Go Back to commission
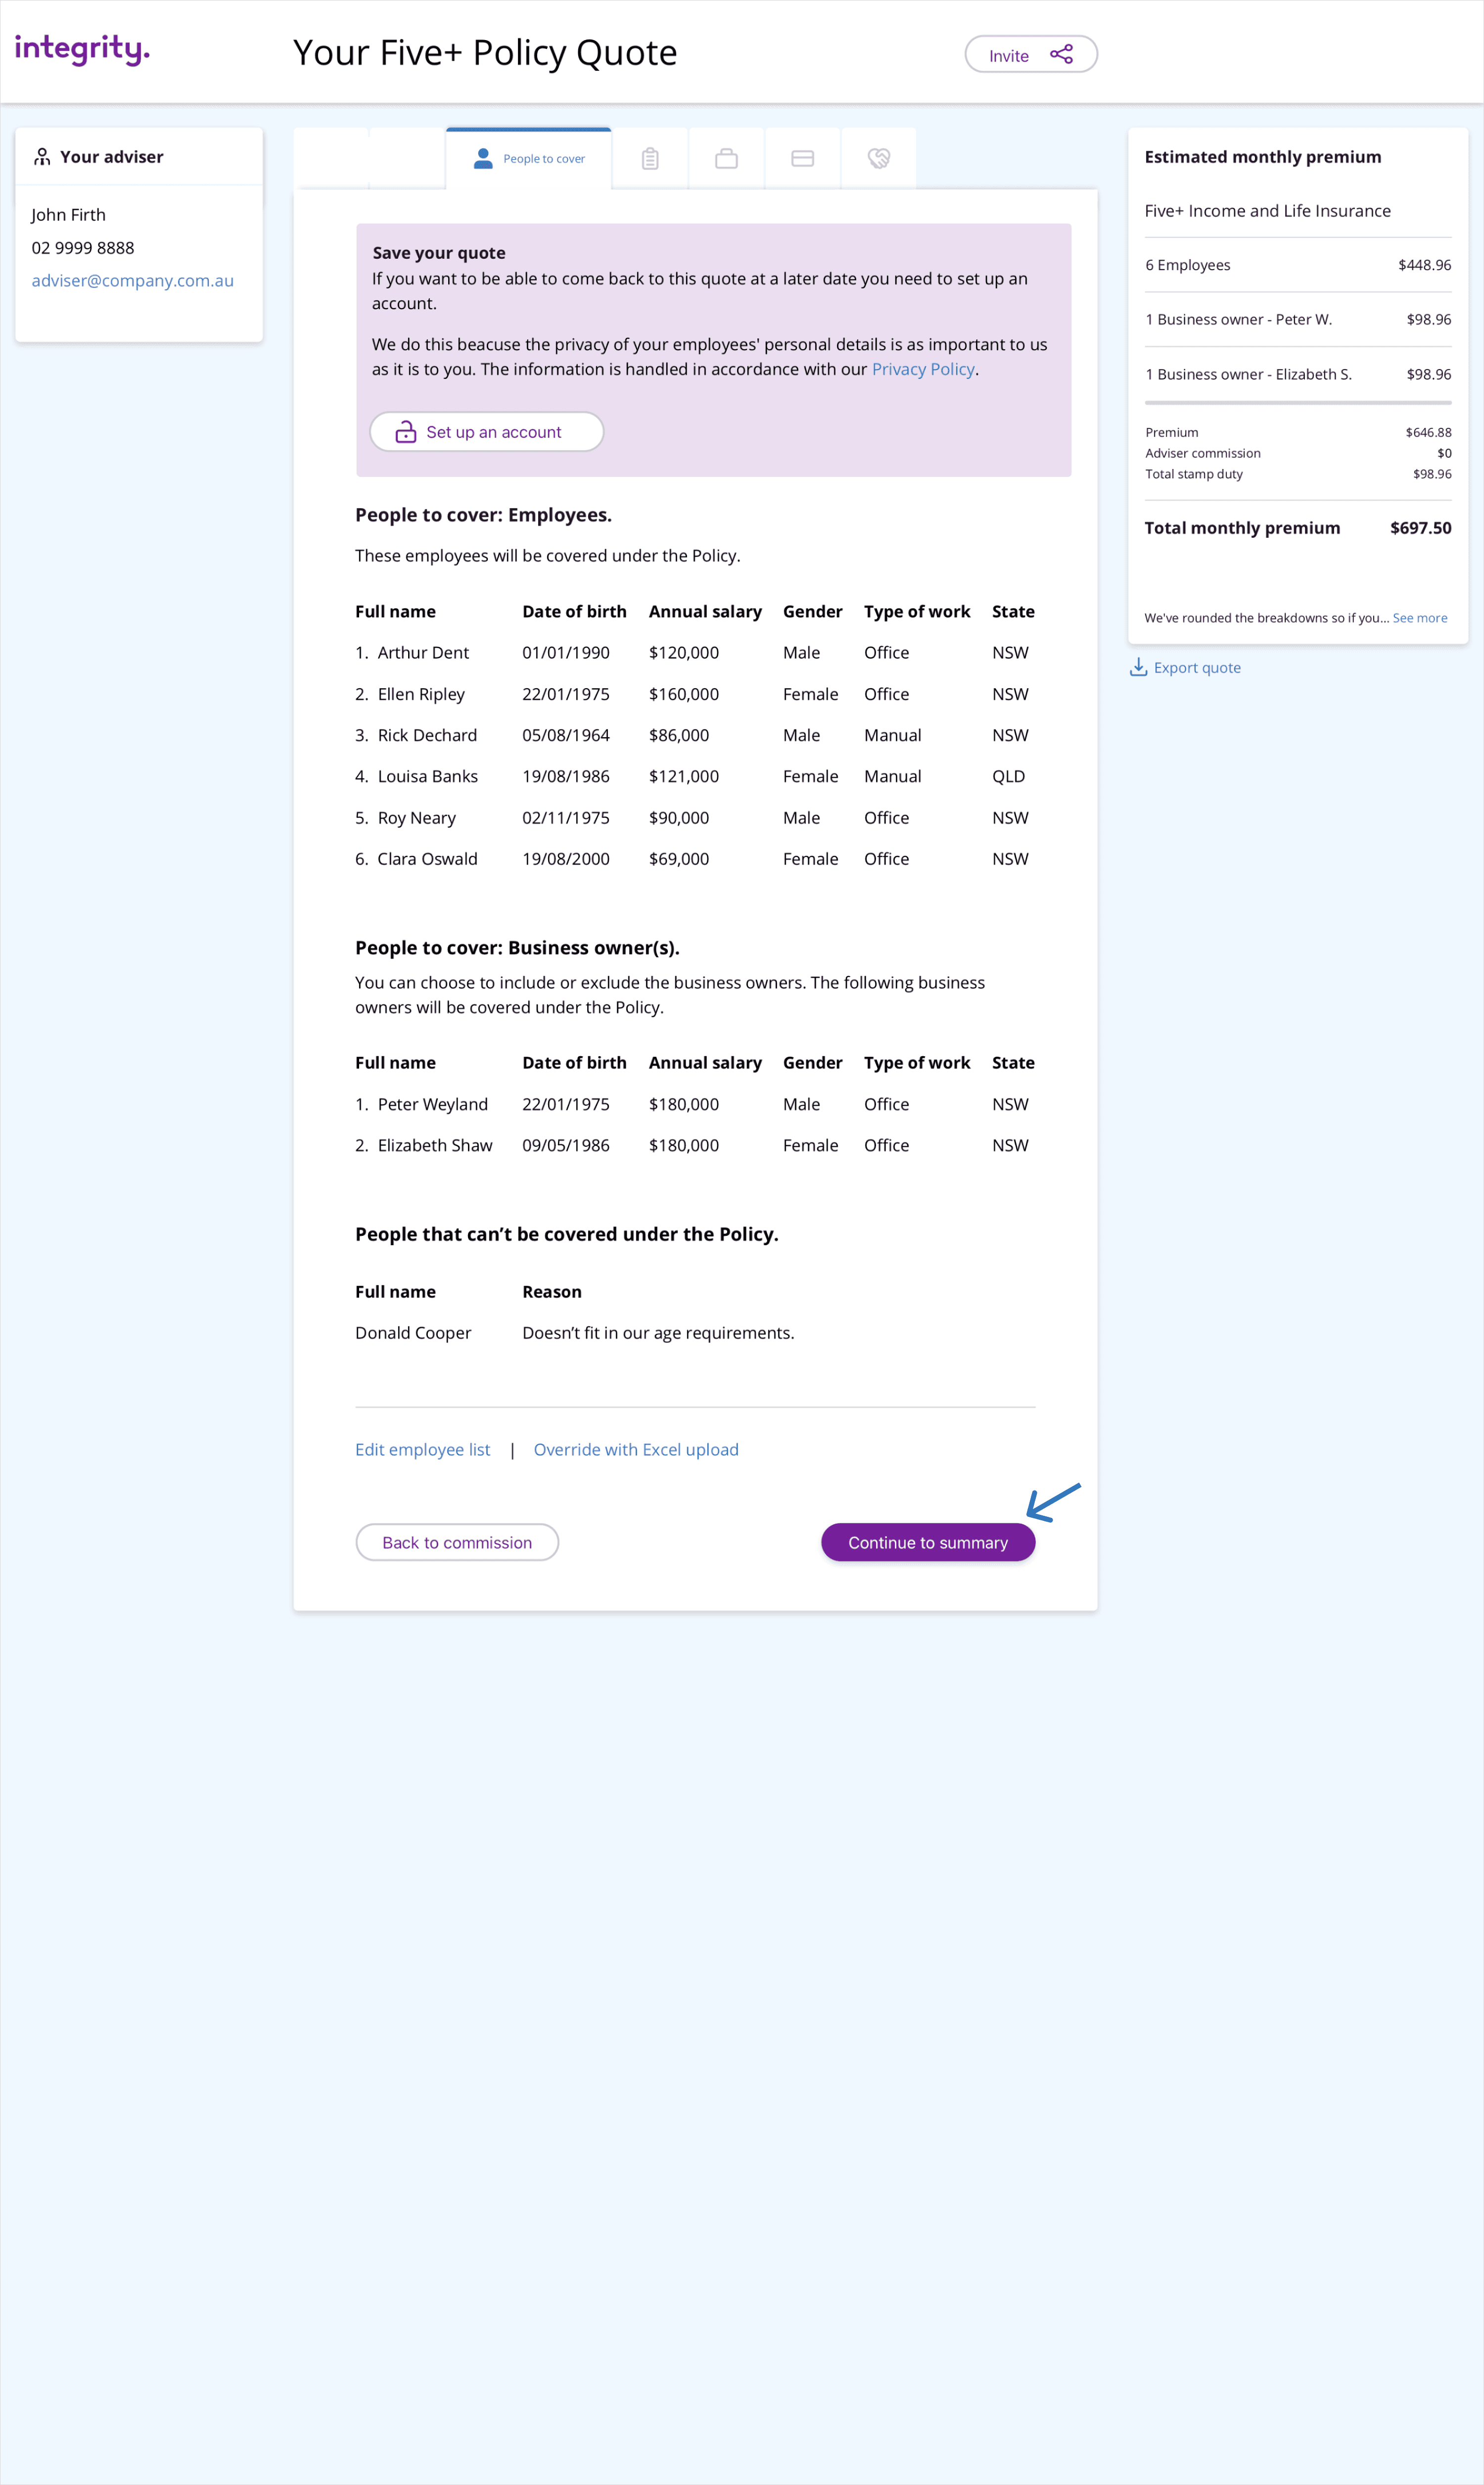This screenshot has height=2485, width=1484. [x=457, y=1542]
